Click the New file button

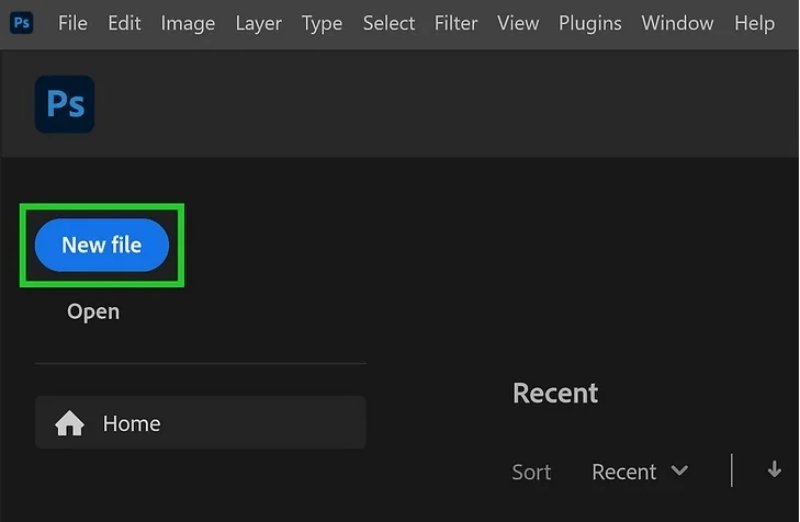pyautogui.click(x=102, y=245)
